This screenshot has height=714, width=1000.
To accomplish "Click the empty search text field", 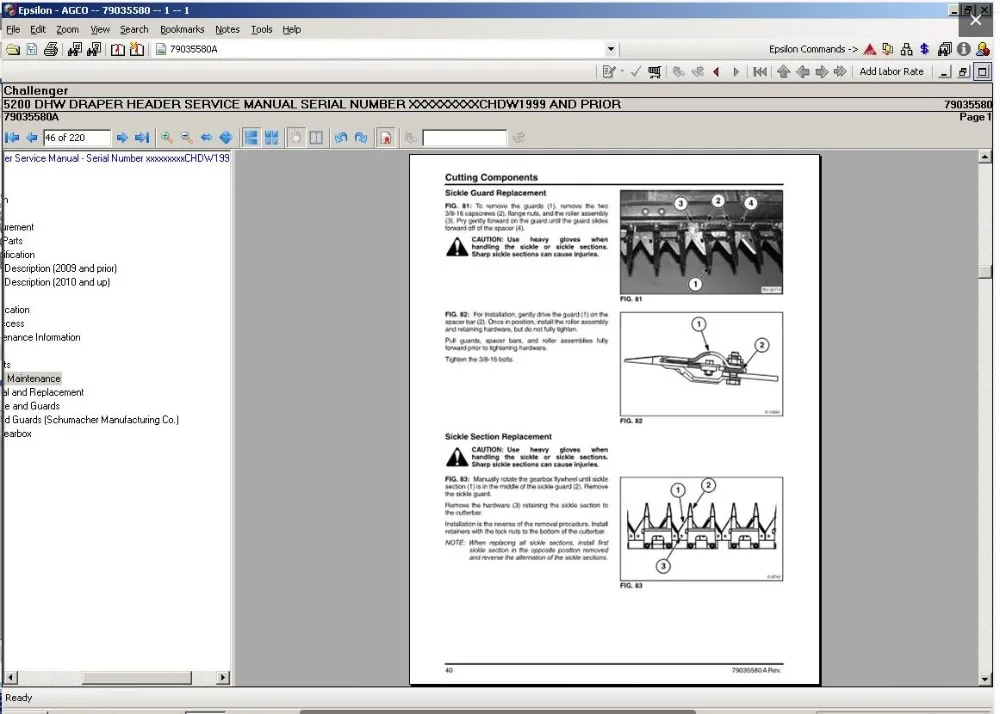I will [x=464, y=138].
